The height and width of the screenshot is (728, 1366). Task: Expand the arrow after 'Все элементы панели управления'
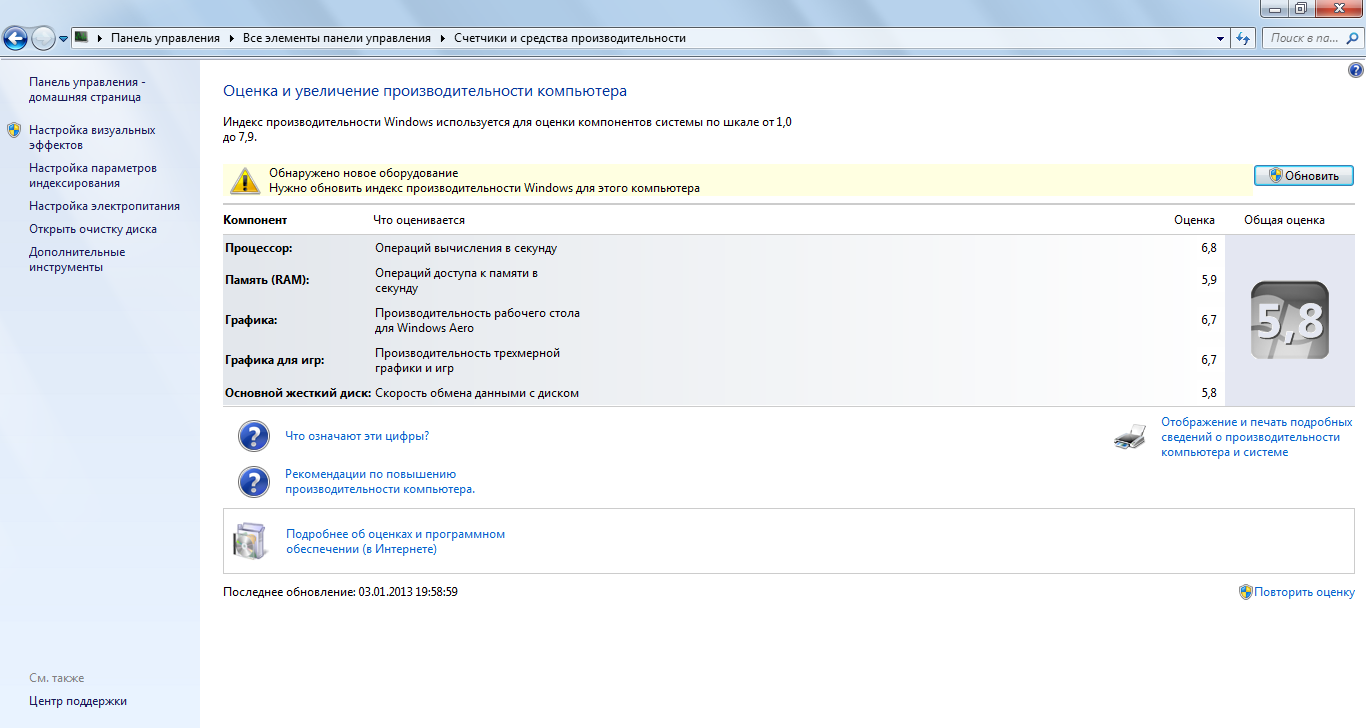pos(442,38)
